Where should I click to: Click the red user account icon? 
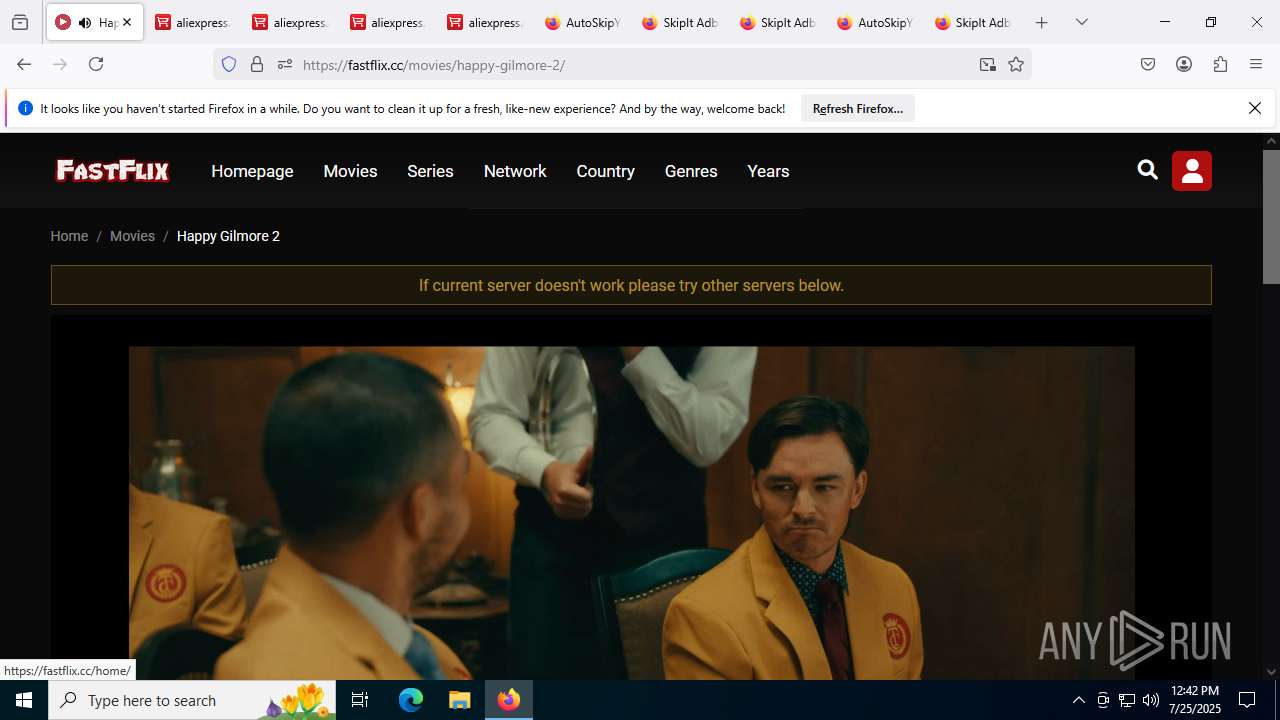(1192, 171)
